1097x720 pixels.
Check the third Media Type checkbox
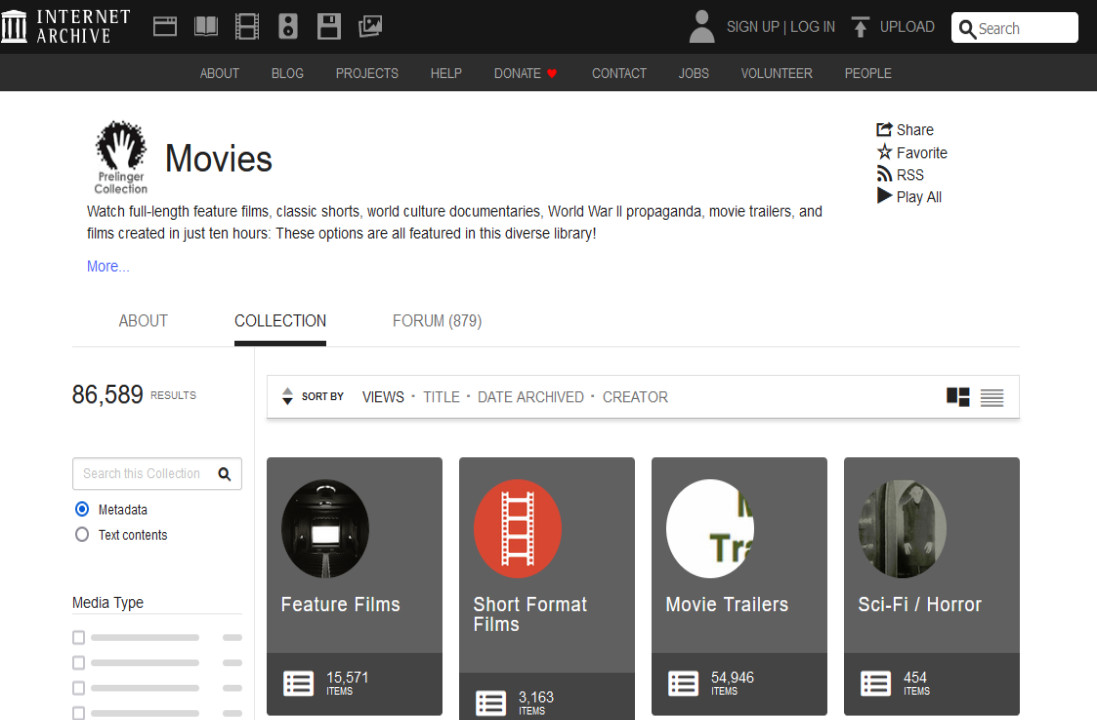(x=78, y=688)
